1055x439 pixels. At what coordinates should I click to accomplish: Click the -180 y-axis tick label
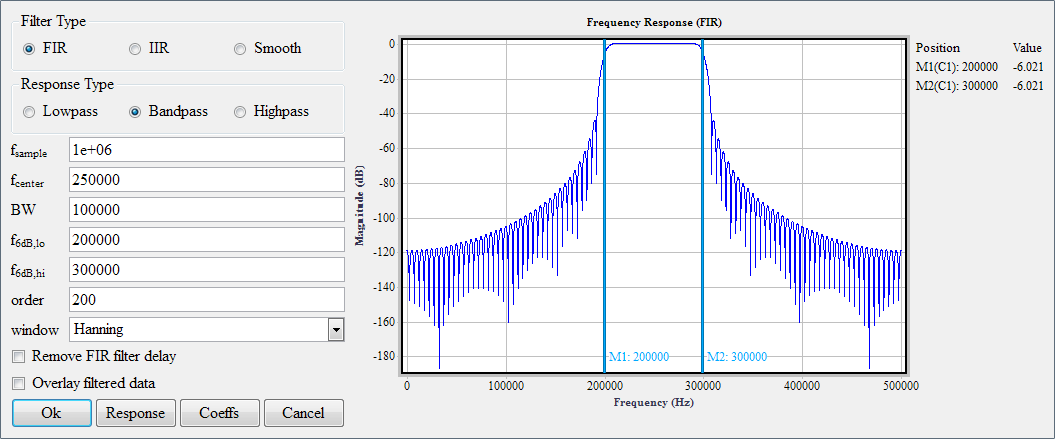[382, 356]
